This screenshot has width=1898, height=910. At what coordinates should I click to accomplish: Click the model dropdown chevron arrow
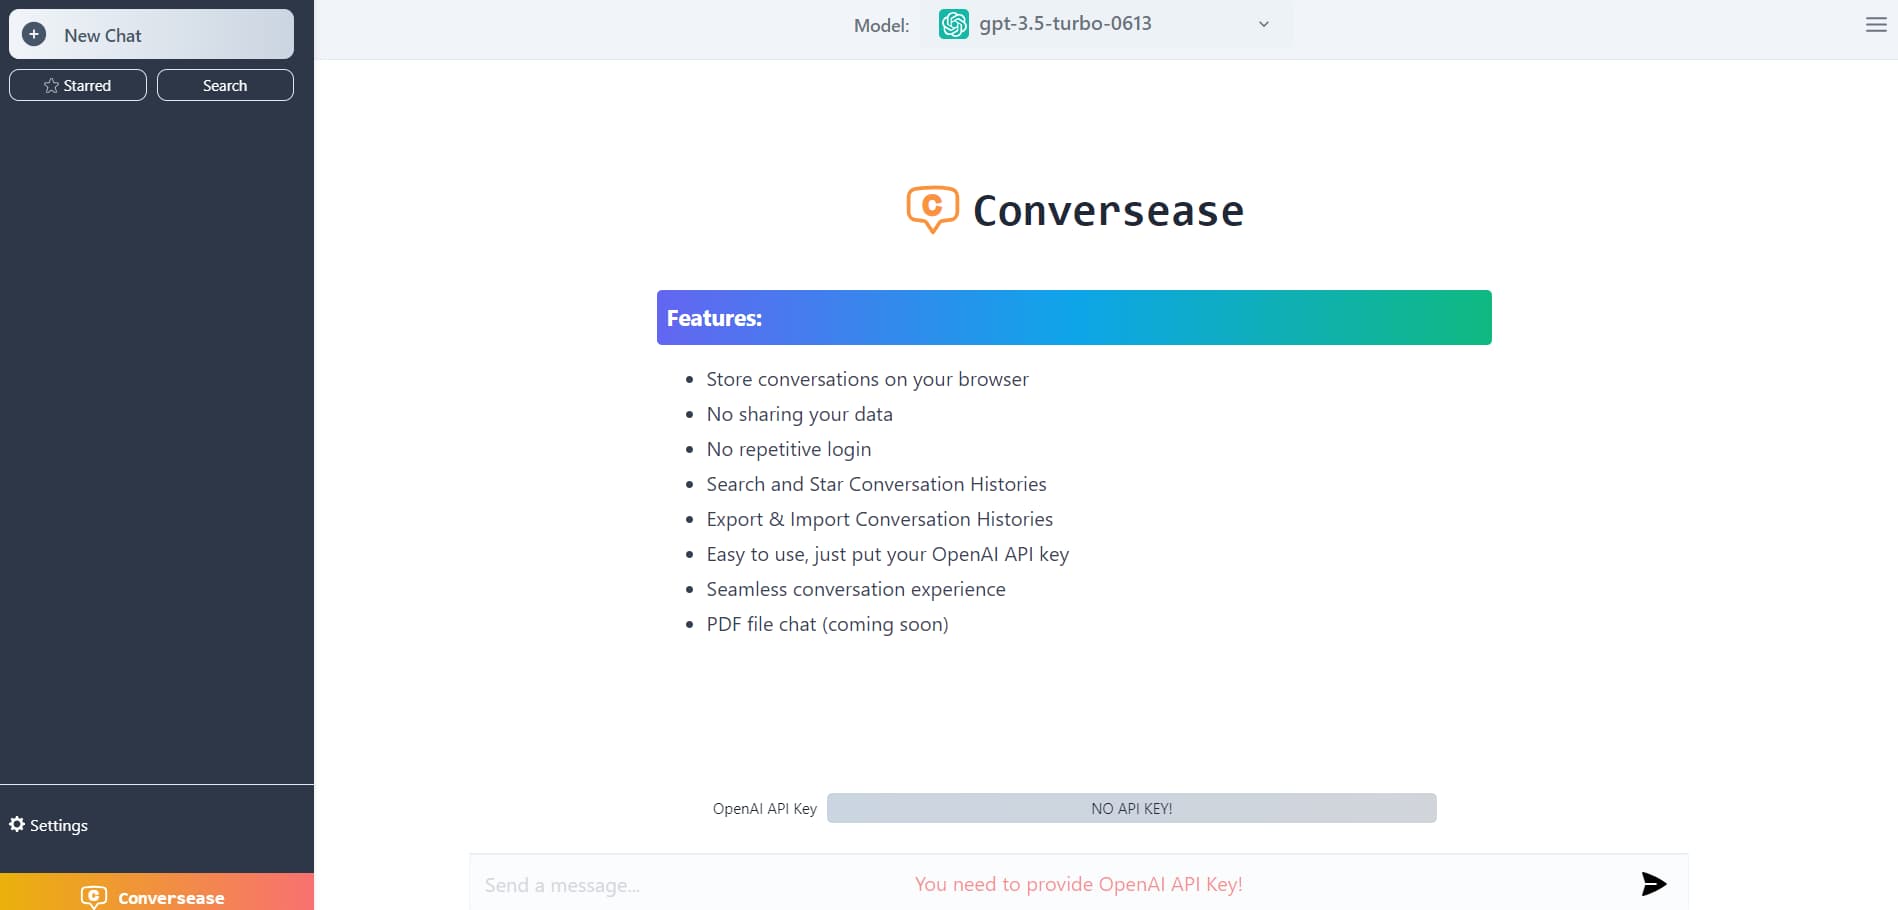(1263, 24)
